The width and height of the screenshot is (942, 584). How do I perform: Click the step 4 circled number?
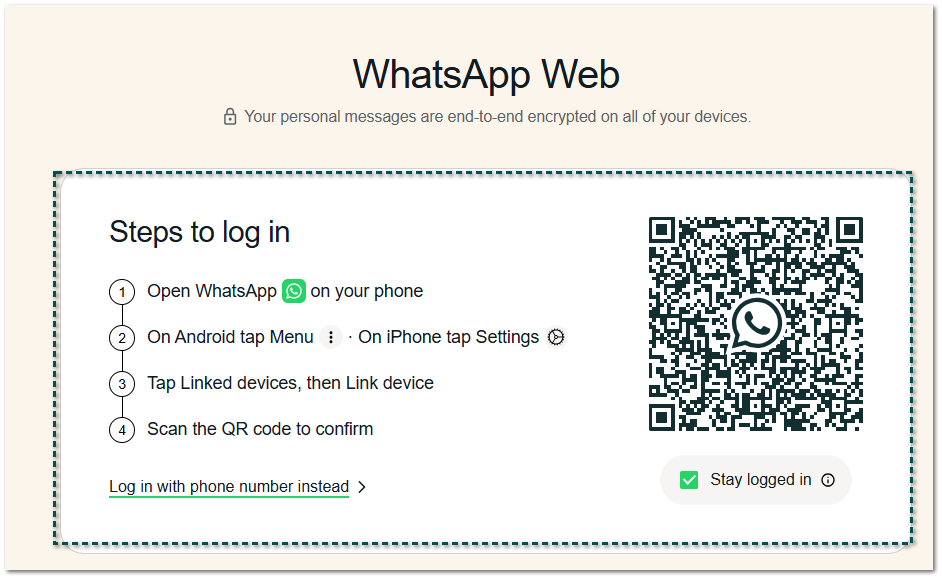tap(122, 430)
